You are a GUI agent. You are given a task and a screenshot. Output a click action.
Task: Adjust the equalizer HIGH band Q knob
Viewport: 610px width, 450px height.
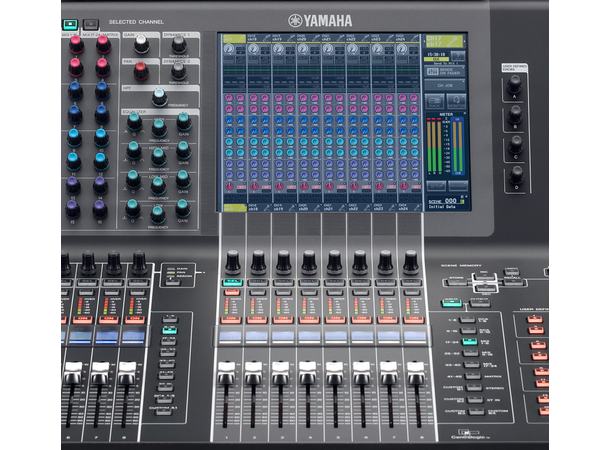pos(134,121)
